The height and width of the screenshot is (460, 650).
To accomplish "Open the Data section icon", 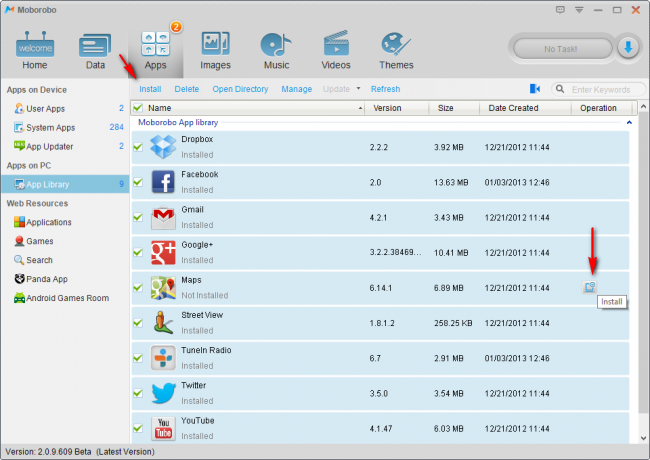I will pyautogui.click(x=95, y=50).
